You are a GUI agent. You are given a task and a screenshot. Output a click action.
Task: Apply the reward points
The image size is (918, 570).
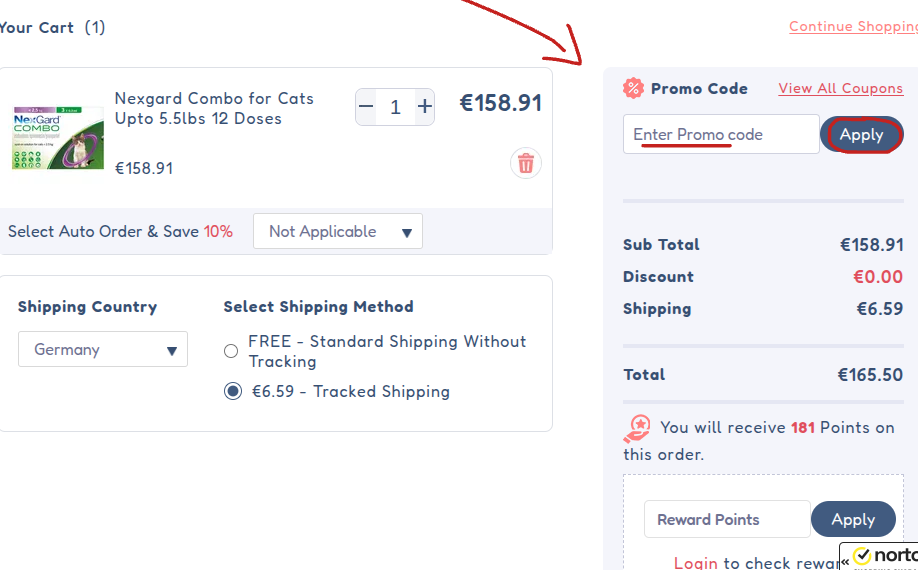[853, 519]
